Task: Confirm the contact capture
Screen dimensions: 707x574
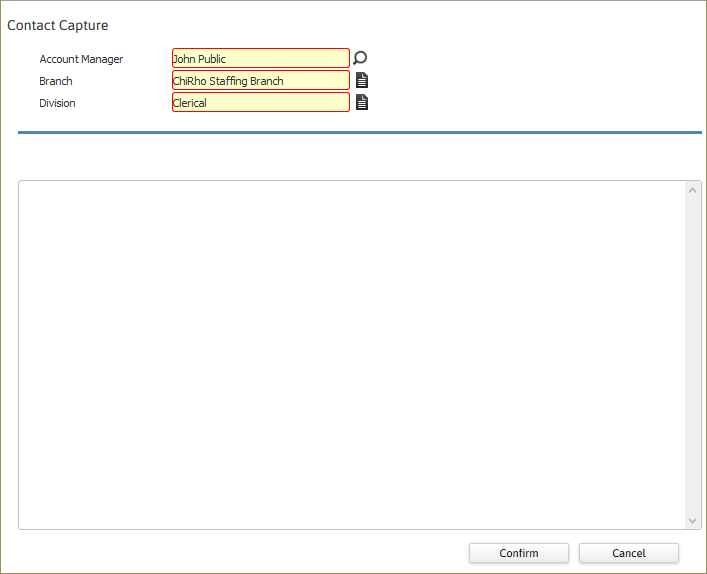Action: tap(519, 553)
